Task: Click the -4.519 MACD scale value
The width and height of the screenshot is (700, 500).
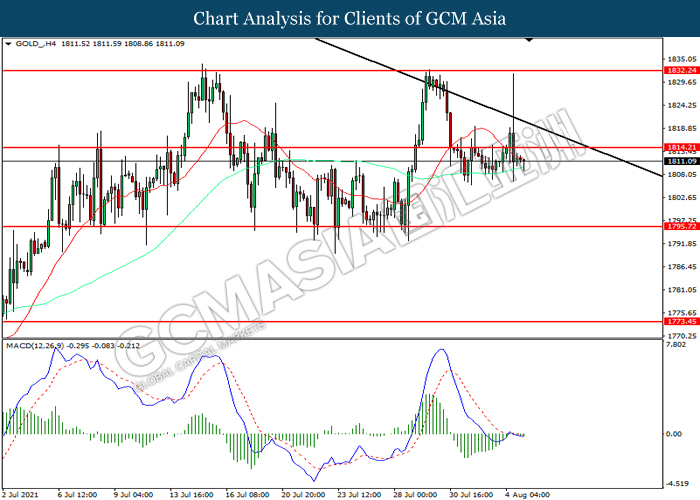Action: 677,483
